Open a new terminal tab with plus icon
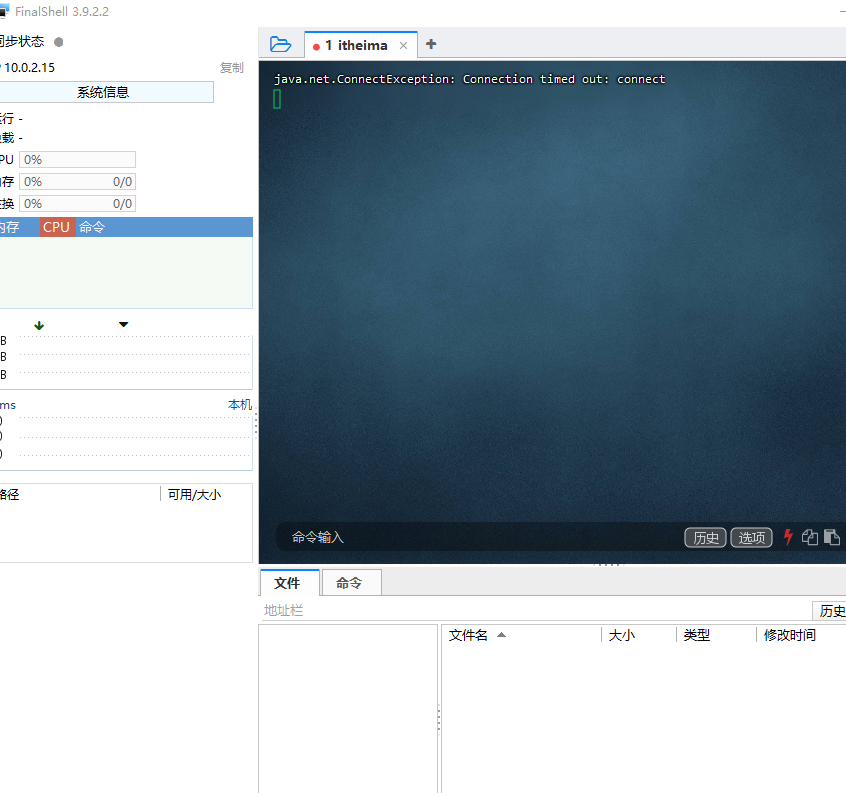This screenshot has height=793, width=846. click(x=430, y=44)
